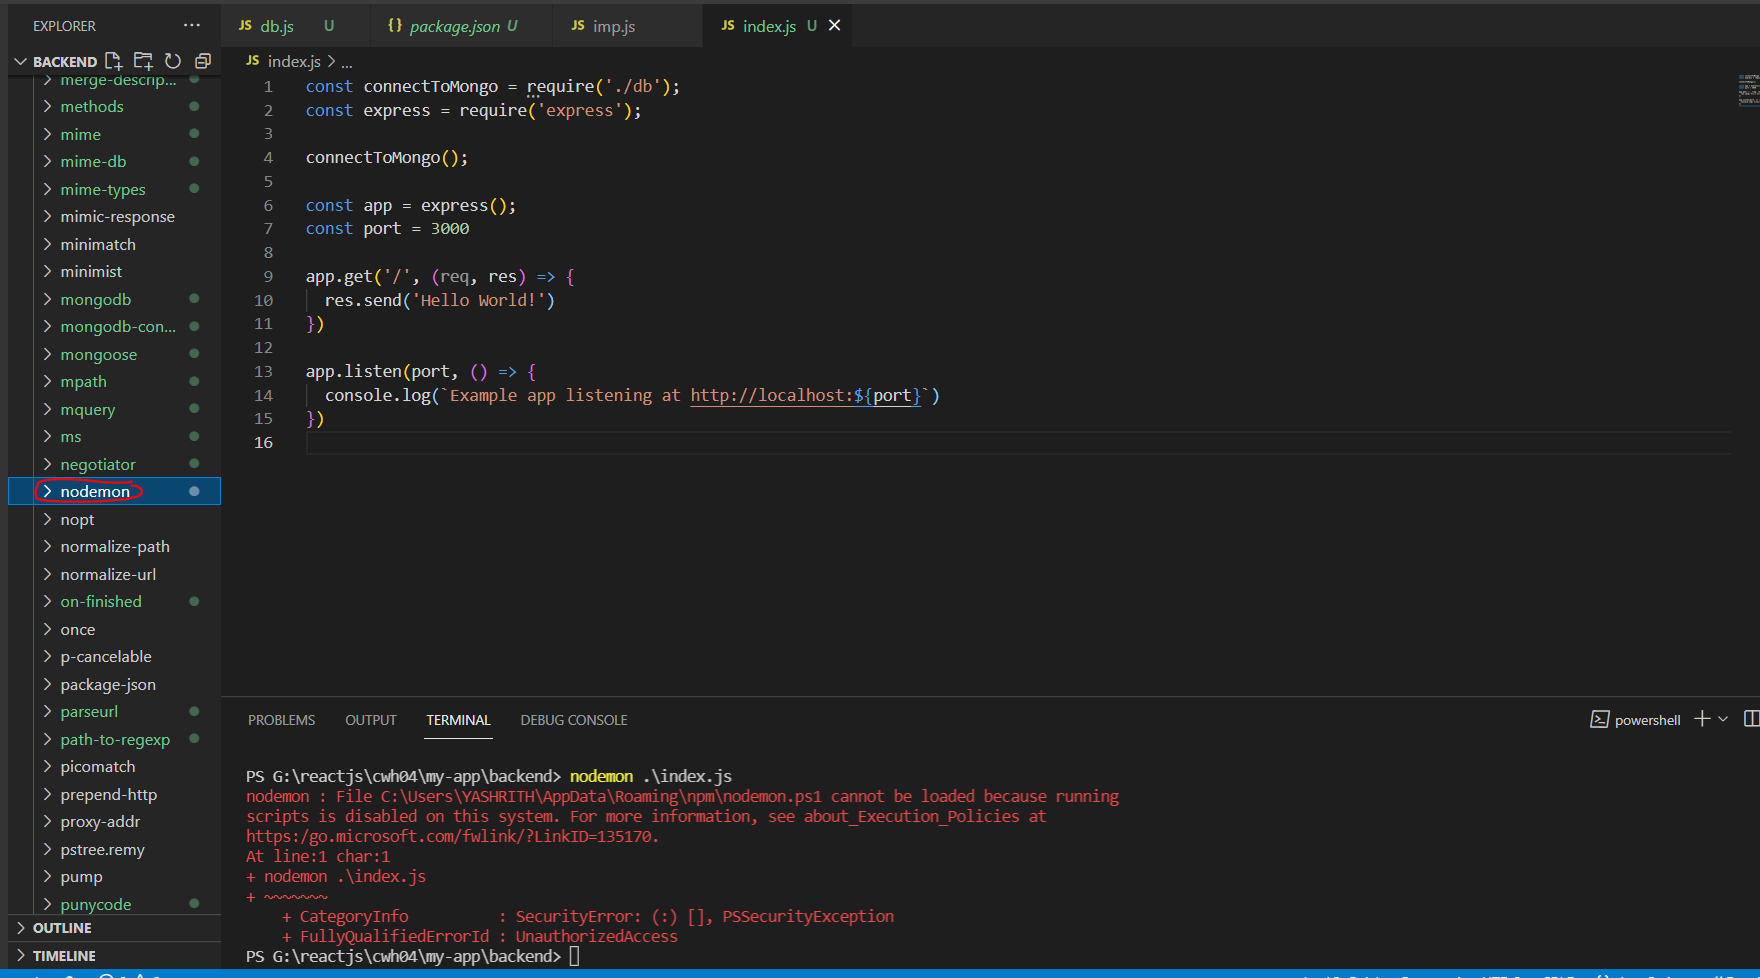The height and width of the screenshot is (978, 1760).
Task: Expand the OUTLINE section
Action: [x=62, y=928]
